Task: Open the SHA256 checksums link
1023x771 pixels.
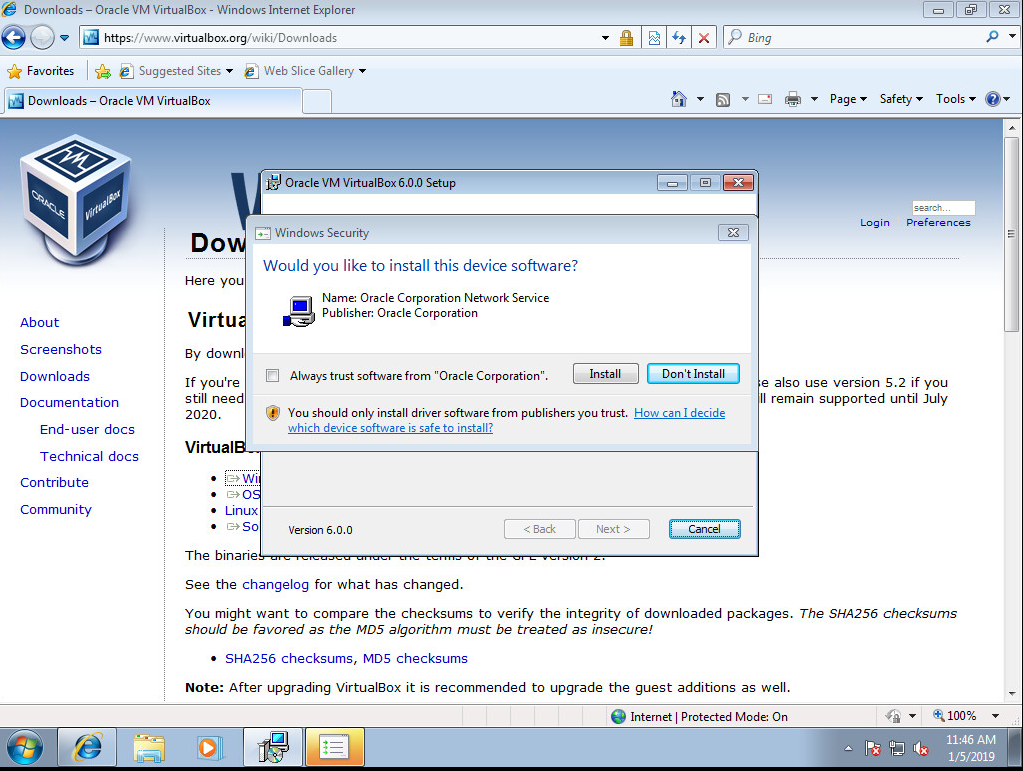Action: click(288, 659)
